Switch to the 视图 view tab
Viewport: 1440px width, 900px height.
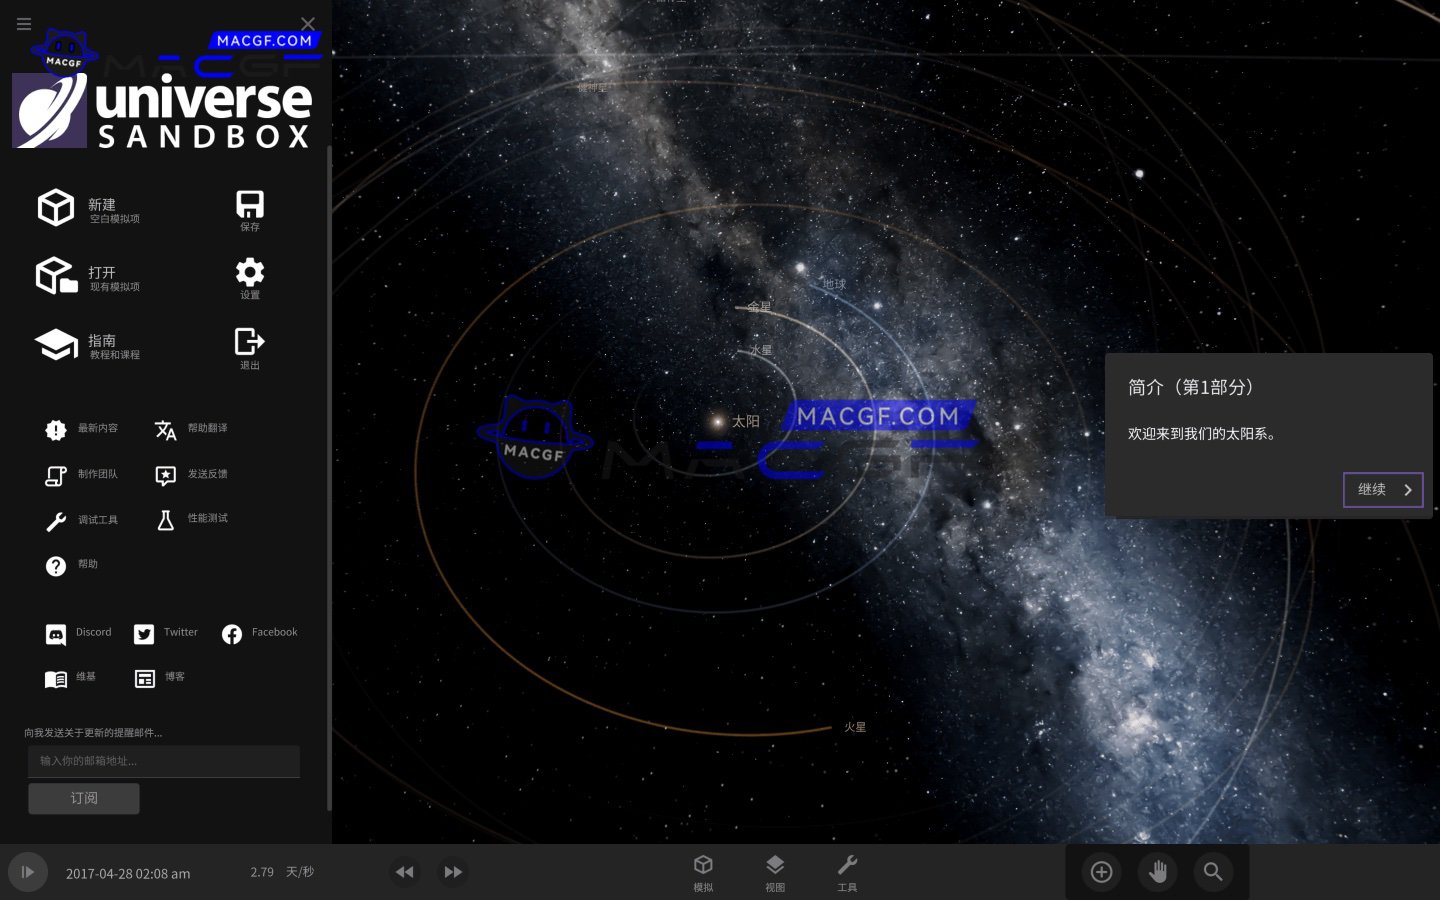(775, 872)
